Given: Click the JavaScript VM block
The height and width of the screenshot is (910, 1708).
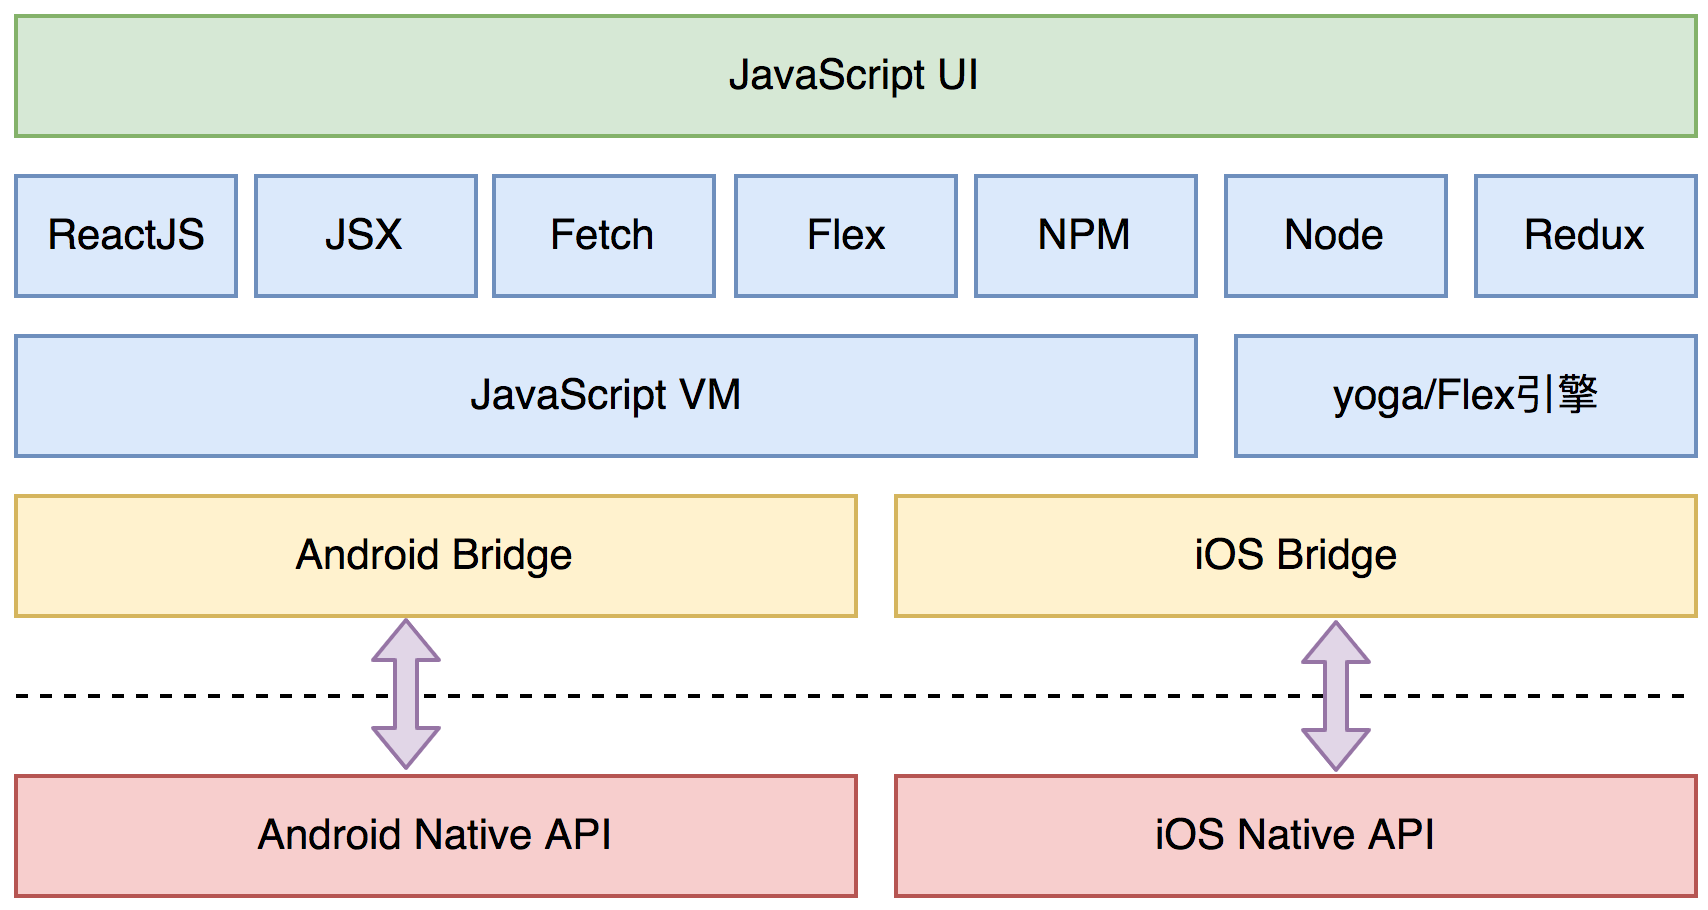Looking at the screenshot, I should [606, 396].
